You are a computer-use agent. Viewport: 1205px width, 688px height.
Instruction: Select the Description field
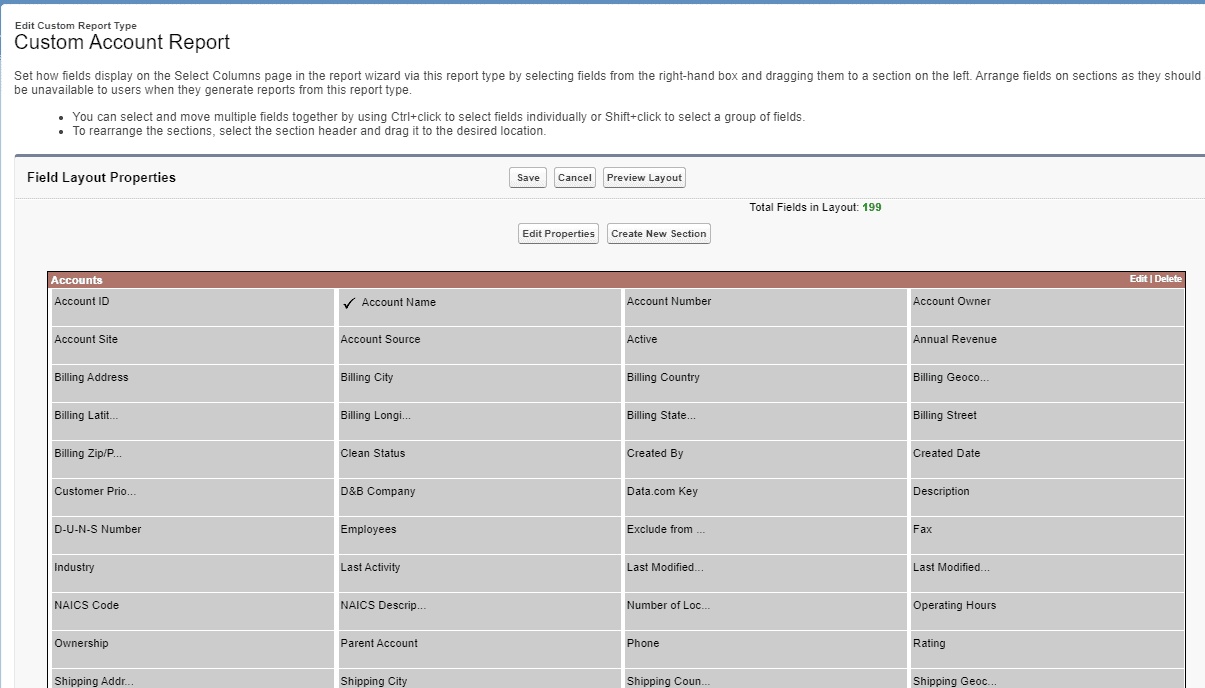coord(1047,497)
